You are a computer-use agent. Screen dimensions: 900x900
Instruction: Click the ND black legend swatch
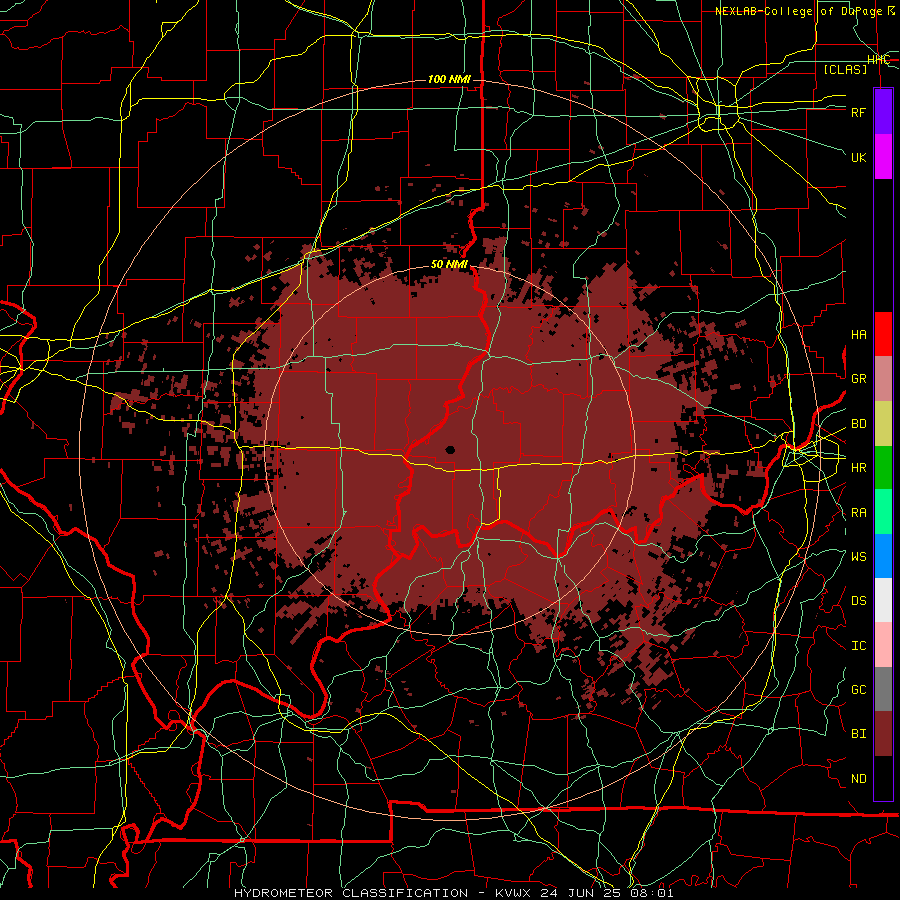[883, 778]
